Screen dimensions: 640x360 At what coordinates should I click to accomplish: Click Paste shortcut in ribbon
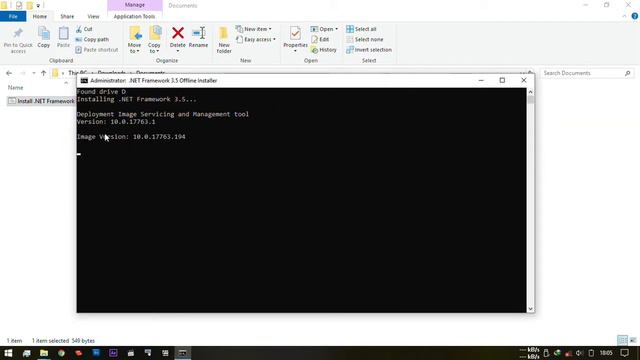tap(97, 50)
